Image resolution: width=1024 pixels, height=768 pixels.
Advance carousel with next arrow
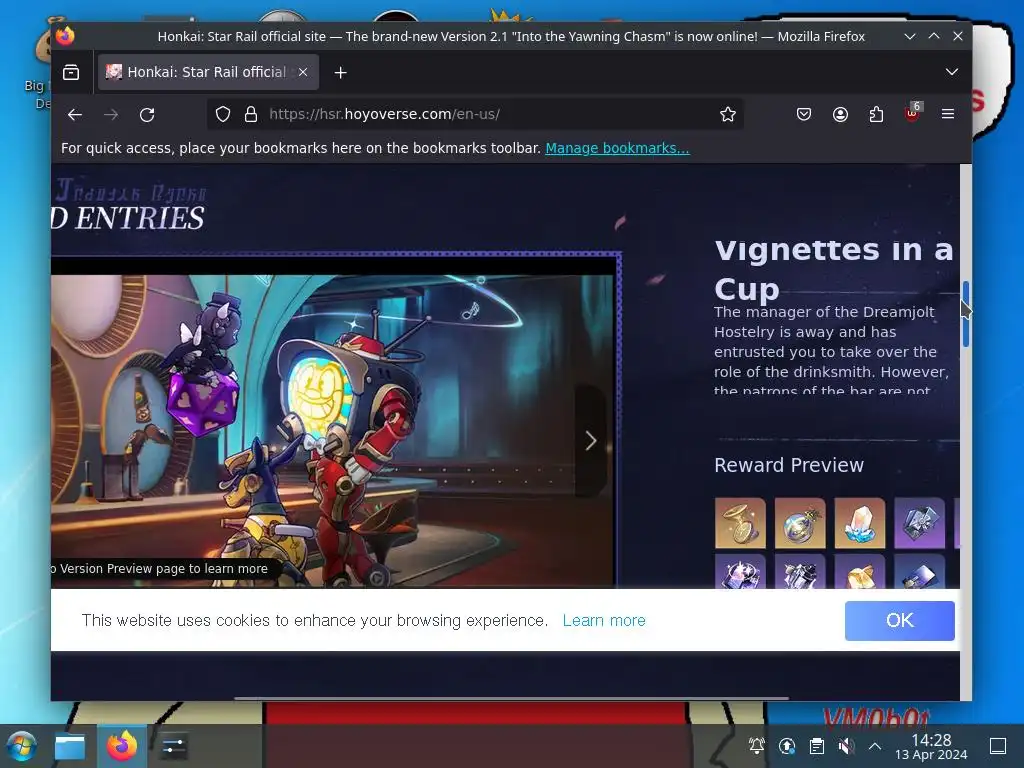[x=590, y=441]
